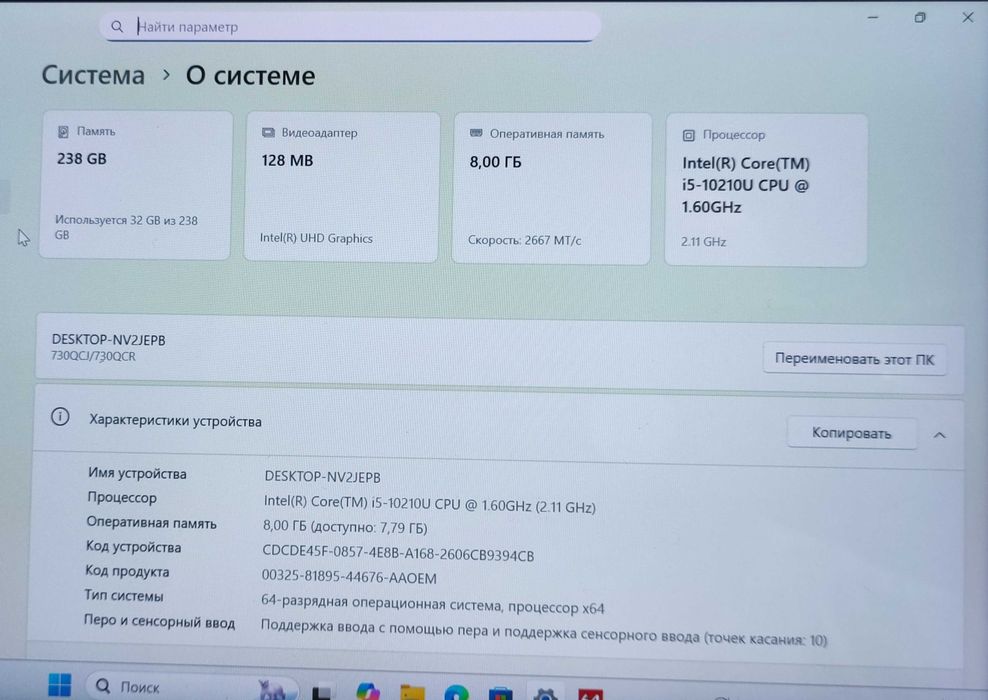This screenshot has width=988, height=700.
Task: Click the CPU chip icon on 'Процессор' card
Action: pos(689,135)
